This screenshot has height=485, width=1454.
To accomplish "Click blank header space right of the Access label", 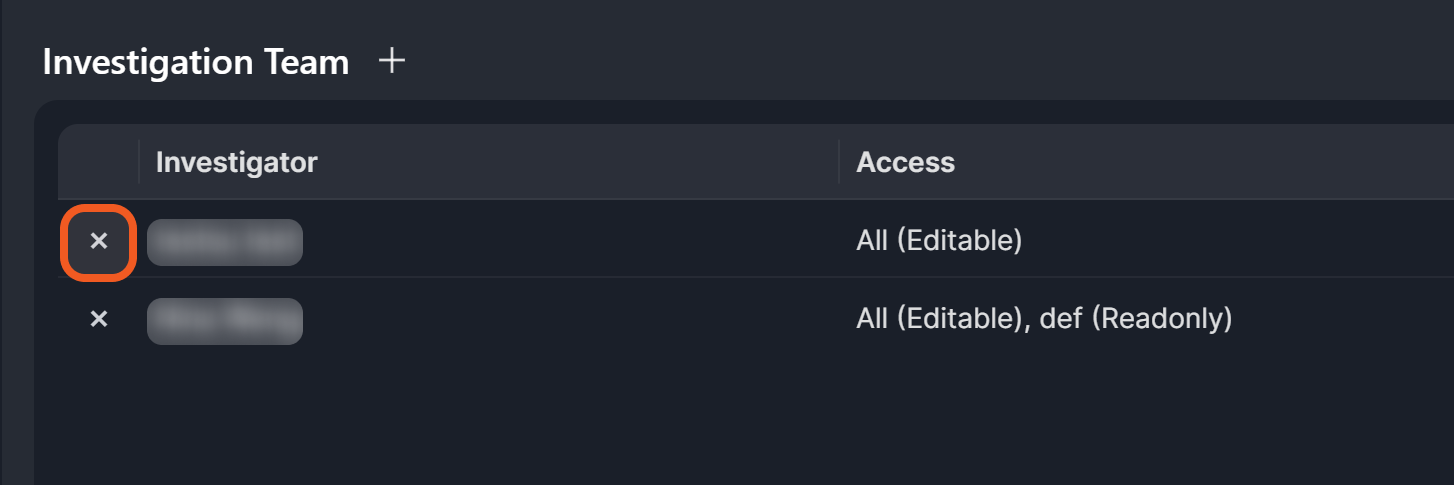I will [x=1200, y=162].
